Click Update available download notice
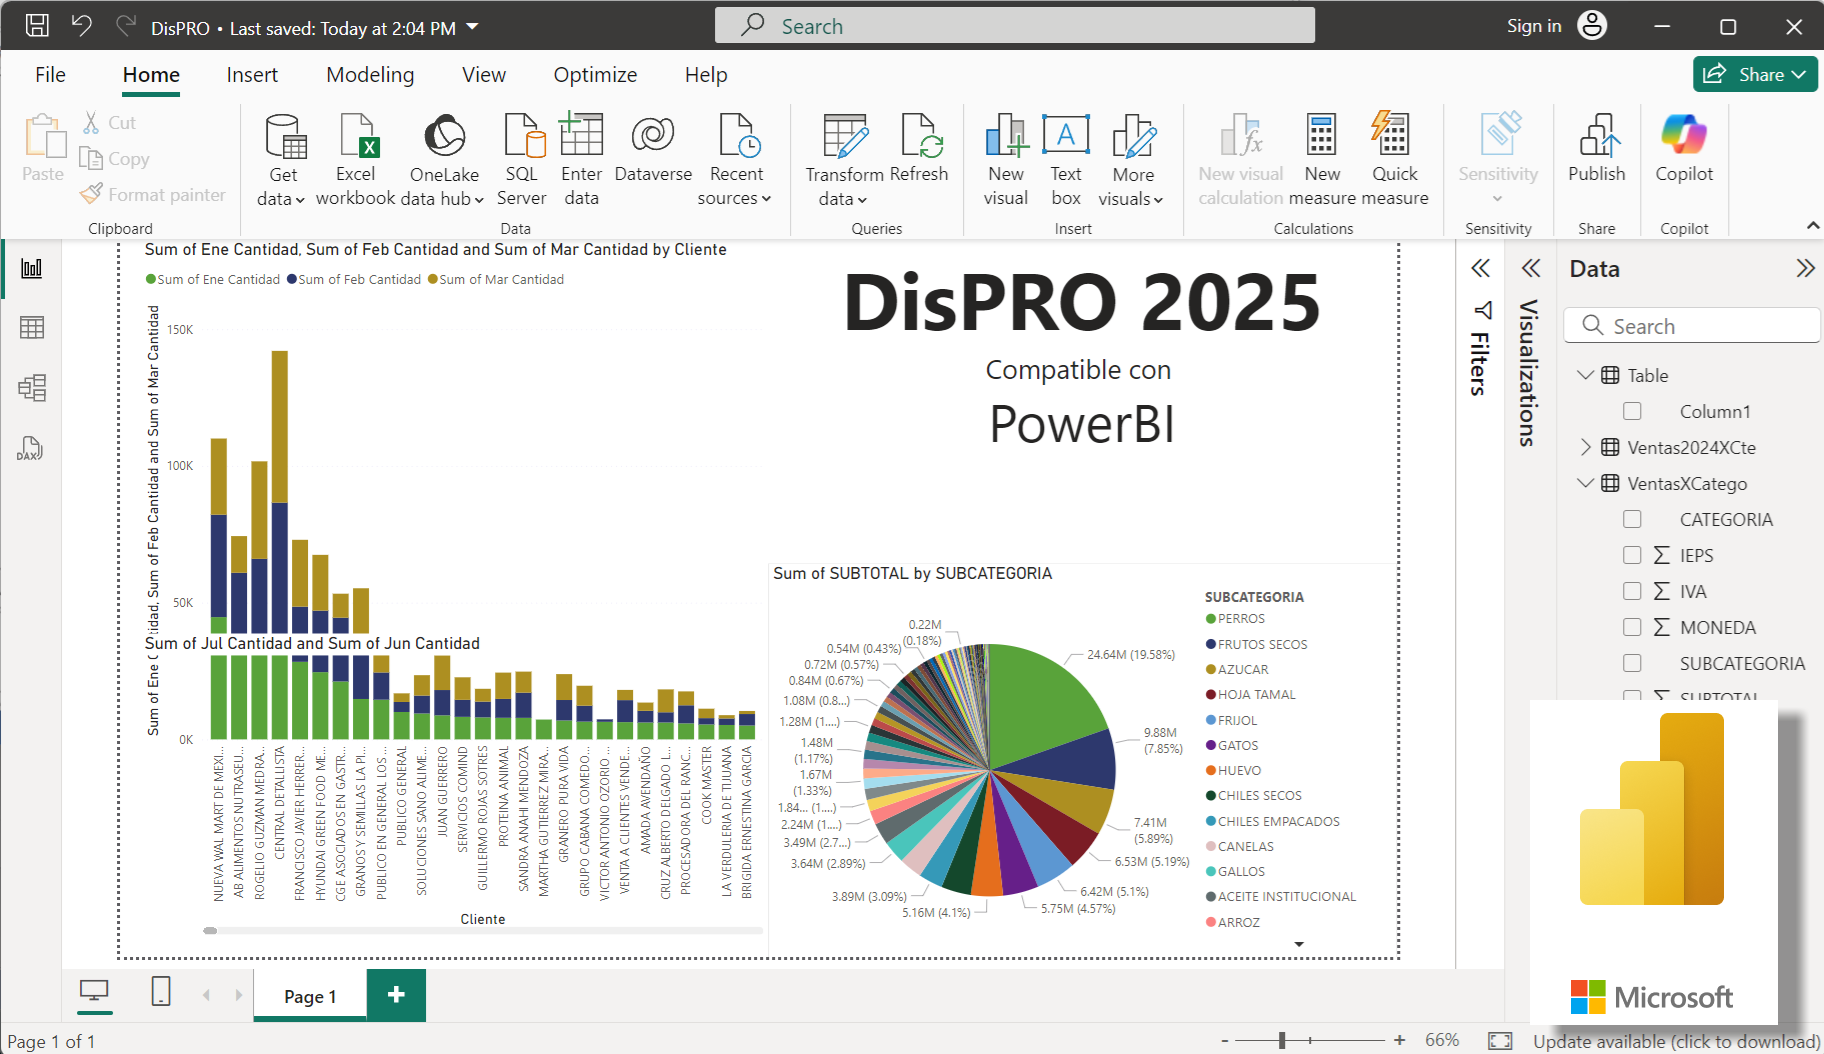Viewport: 1824px width, 1054px height. pyautogui.click(x=1676, y=1041)
